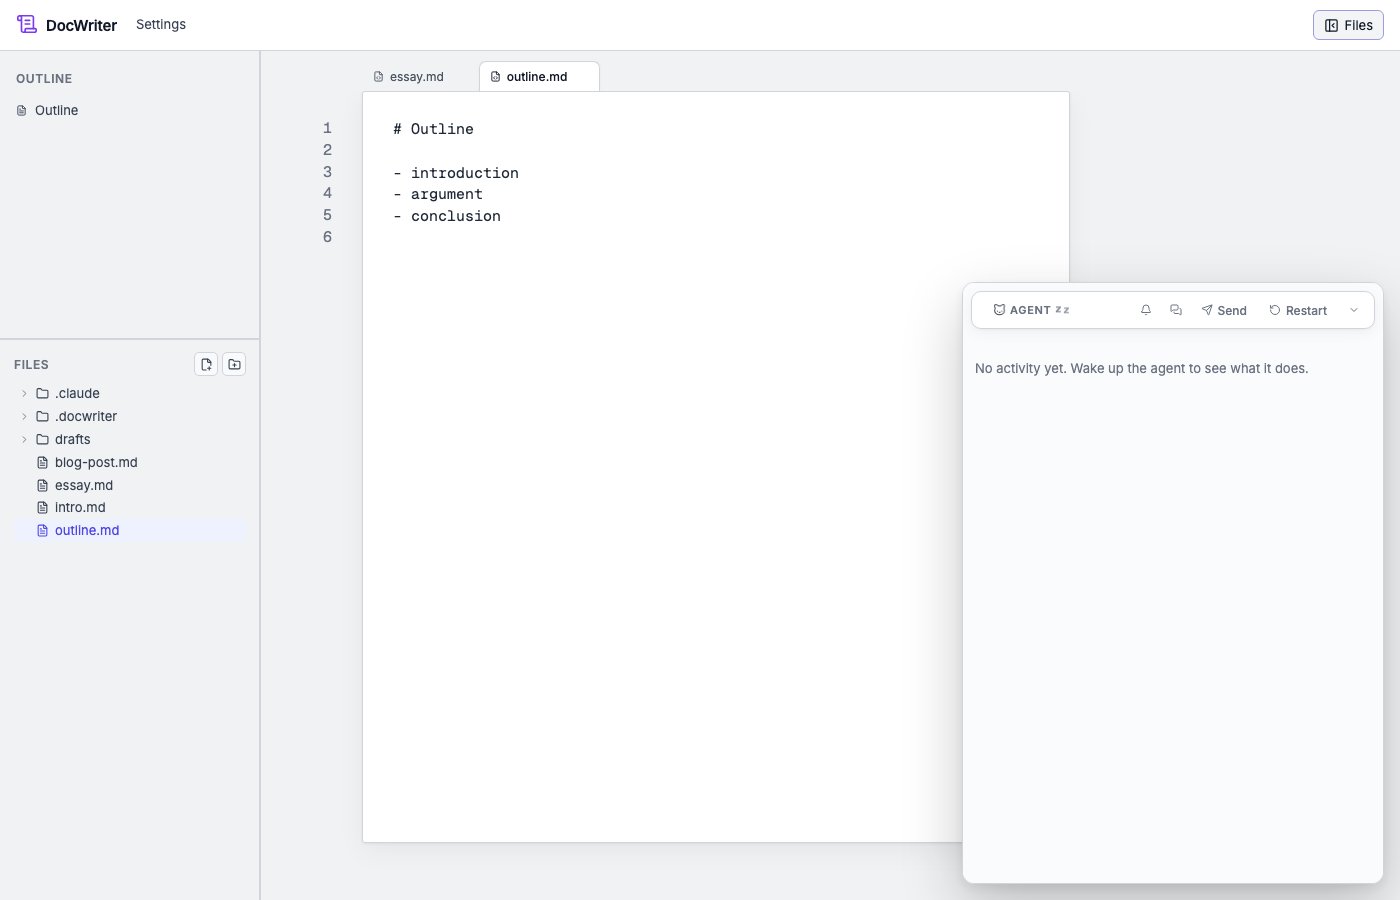Image resolution: width=1400 pixels, height=900 pixels.
Task: Click the file icon beside essay.md in the tree
Action: coord(42,485)
